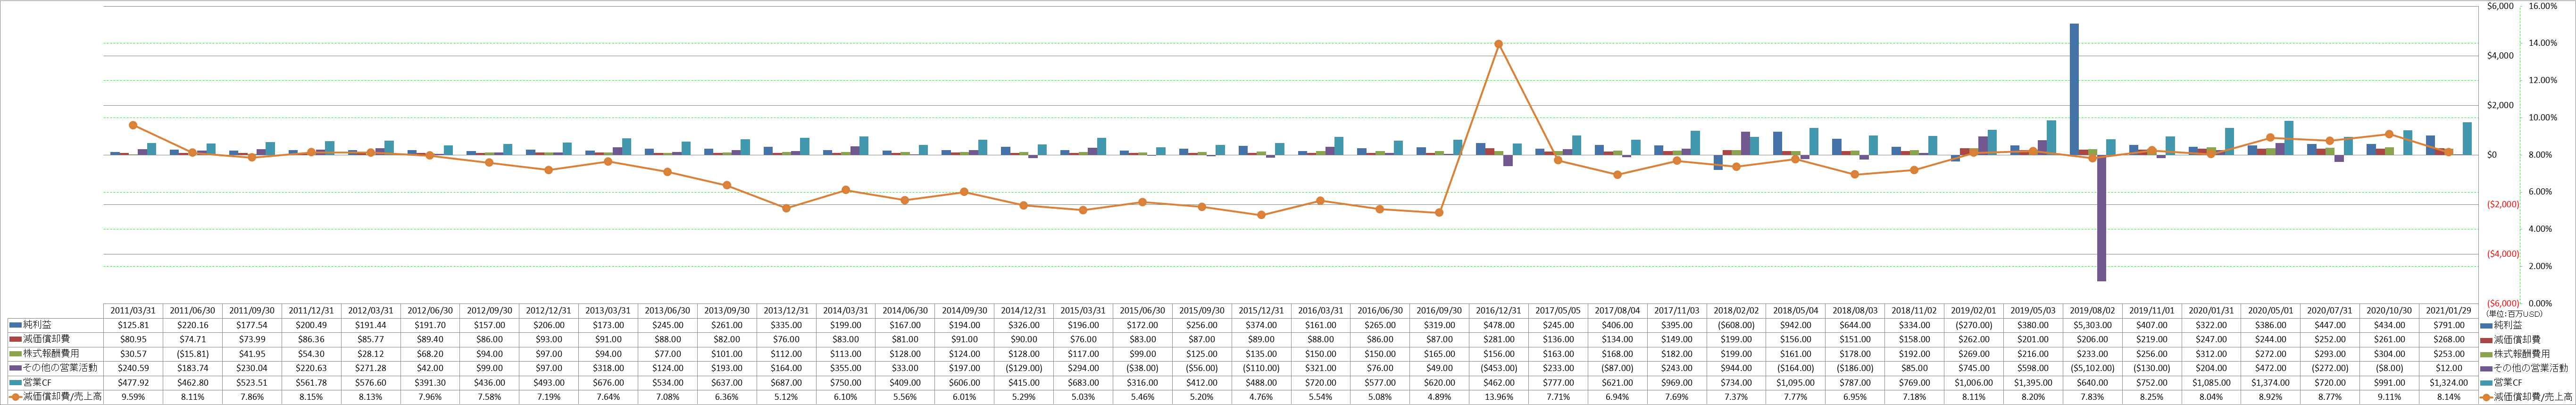Select the ($608.00) net income cell

[1736, 325]
